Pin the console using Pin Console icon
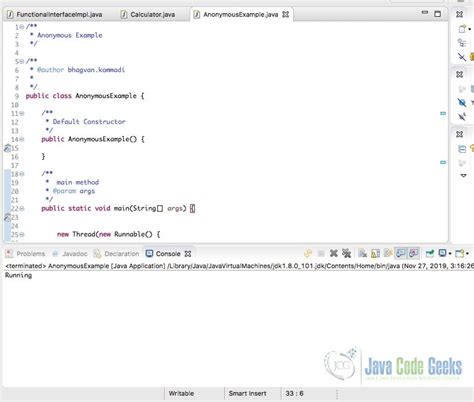This screenshot has height=402, width=474. pyautogui.click(x=429, y=254)
